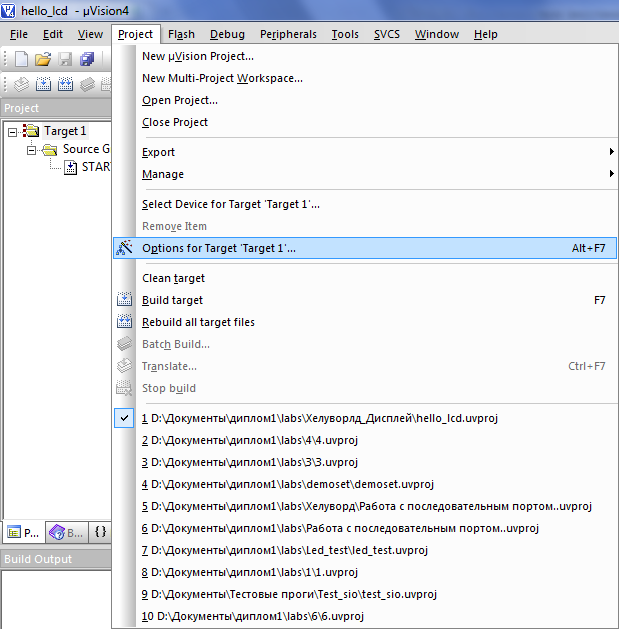Collapse the Target 1 tree node
The width and height of the screenshot is (619, 629).
[13, 132]
